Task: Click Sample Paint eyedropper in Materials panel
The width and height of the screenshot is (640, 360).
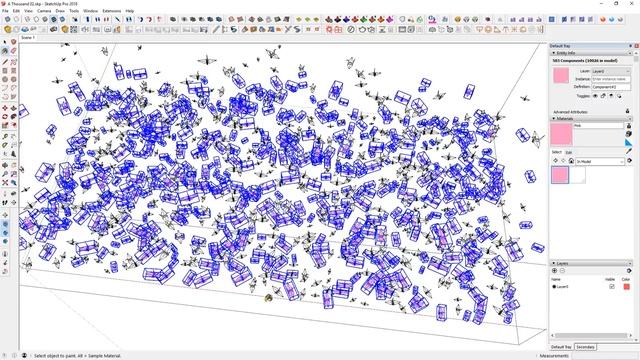Action: (x=629, y=151)
